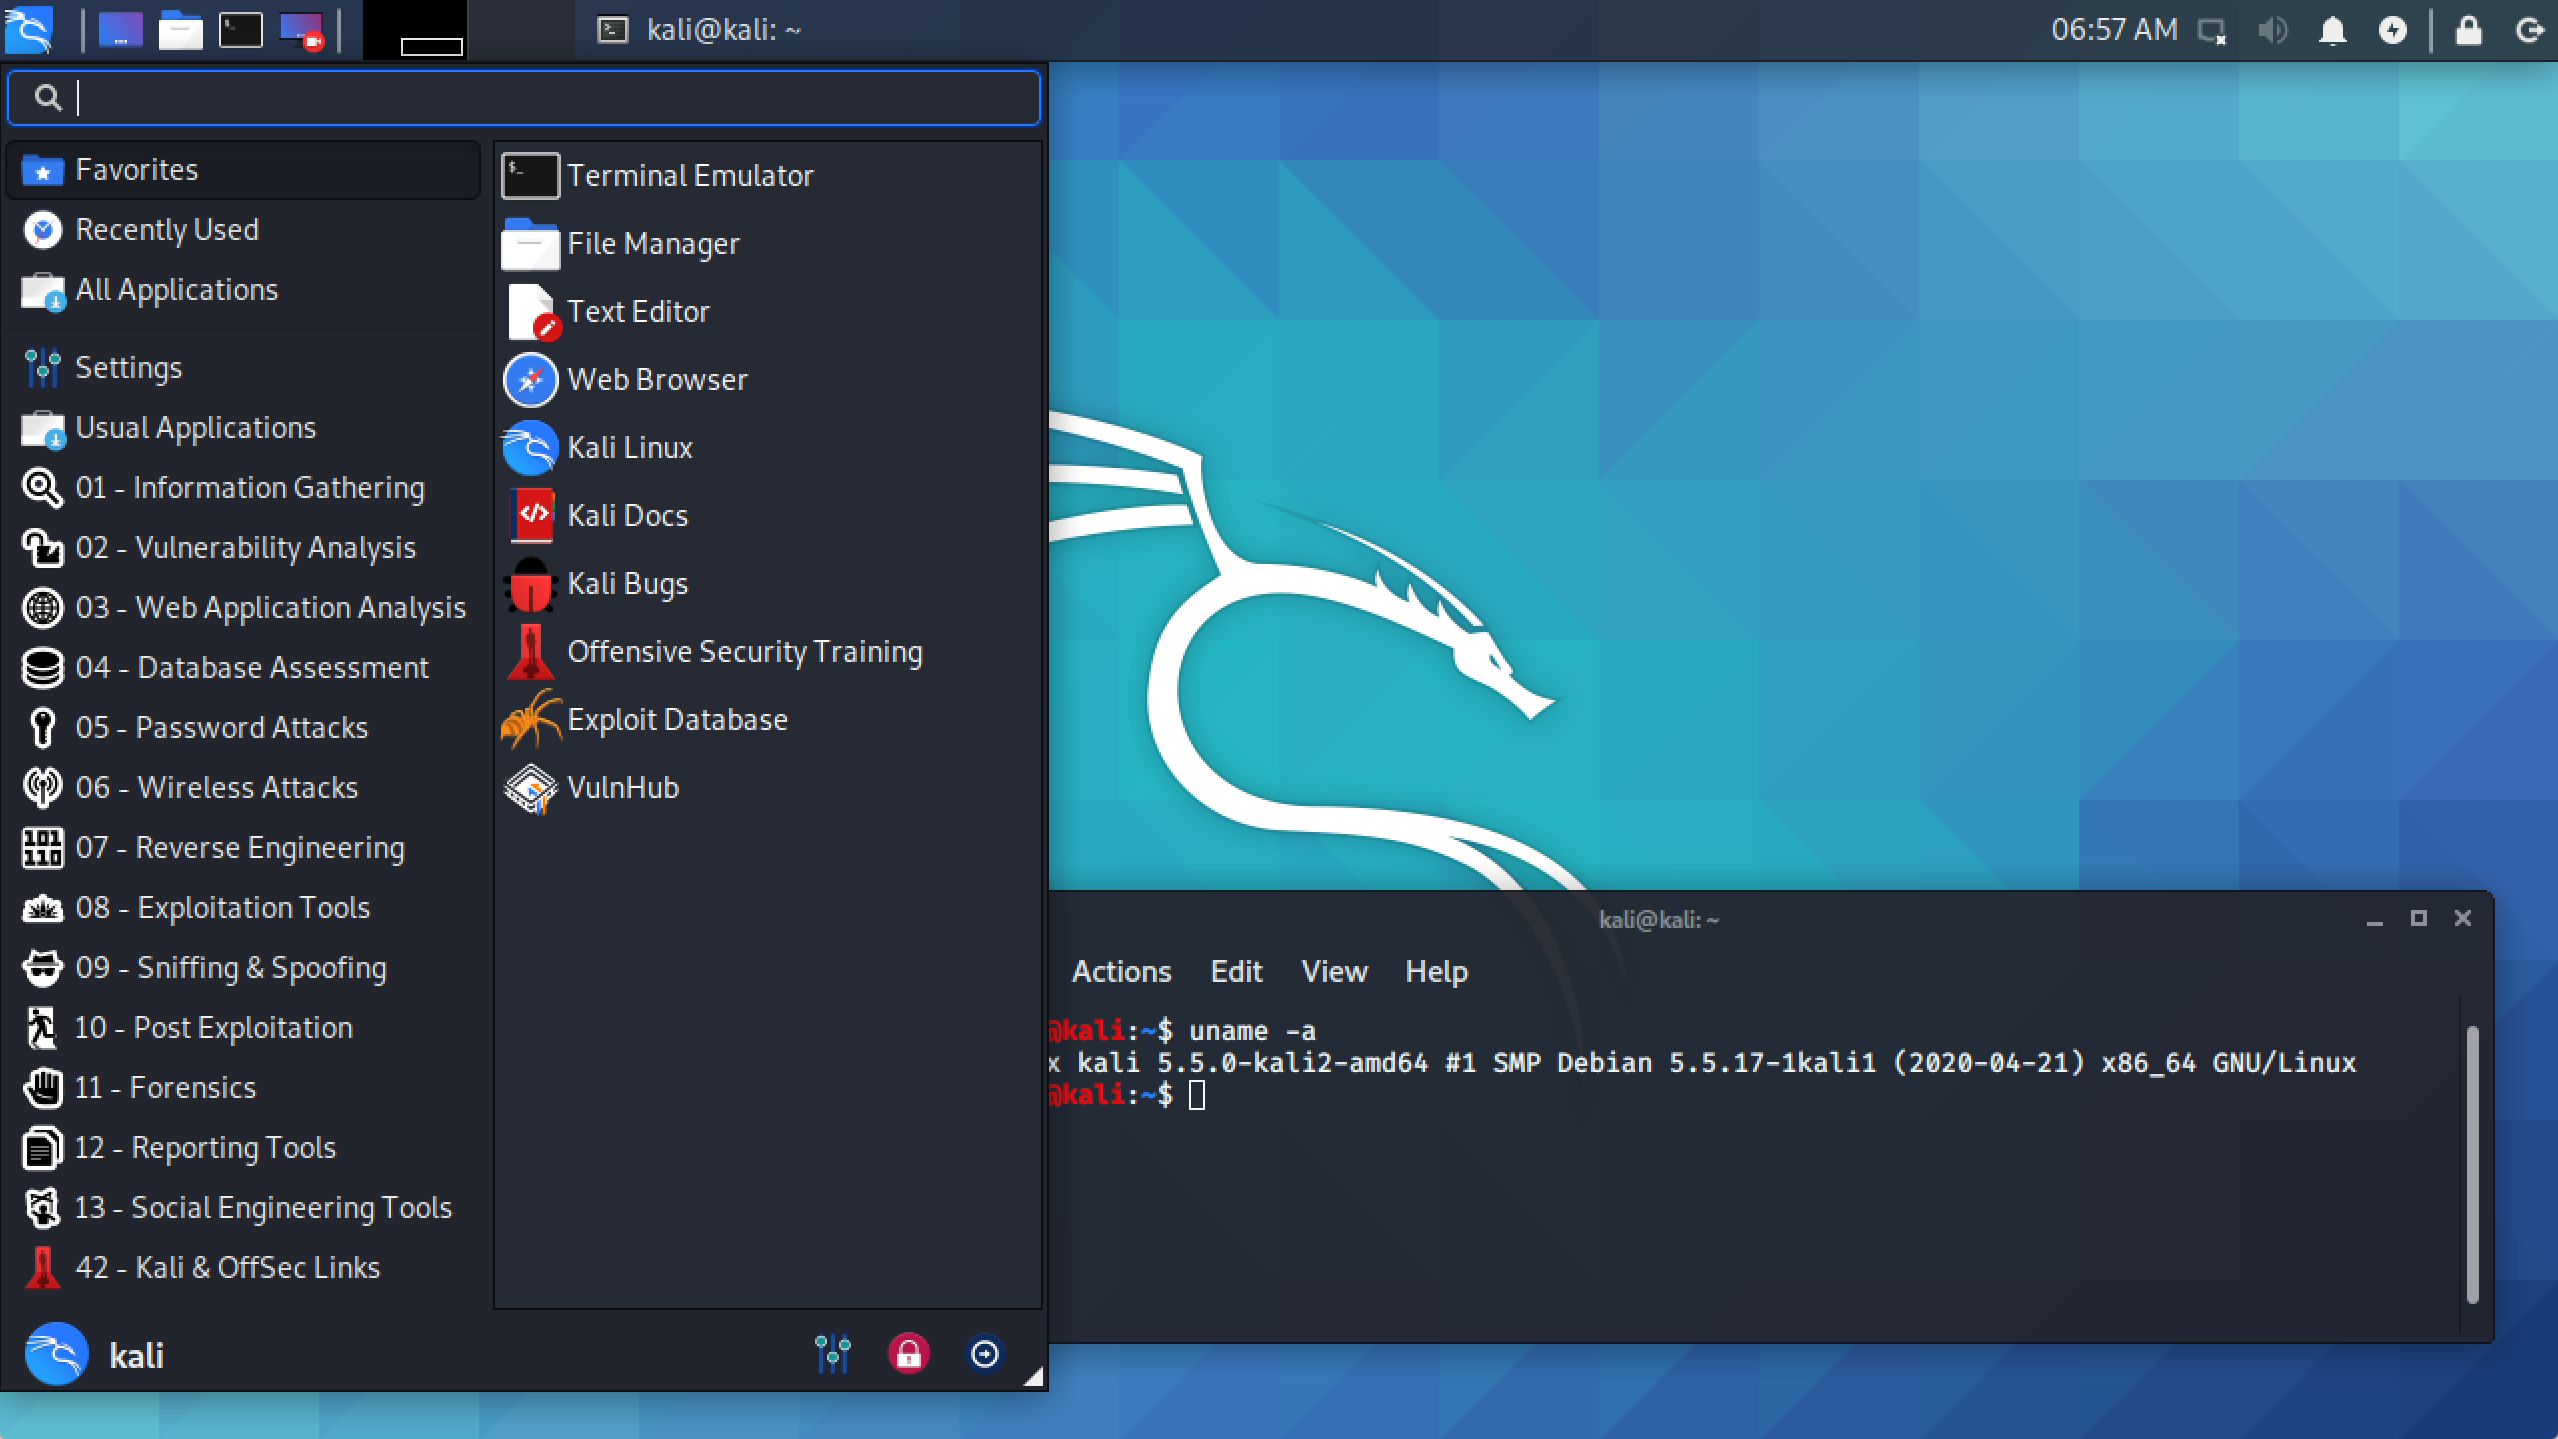Screen dimensions: 2558x1439
Task: Expand 06 - Wireless Attacks category
Action: click(216, 788)
